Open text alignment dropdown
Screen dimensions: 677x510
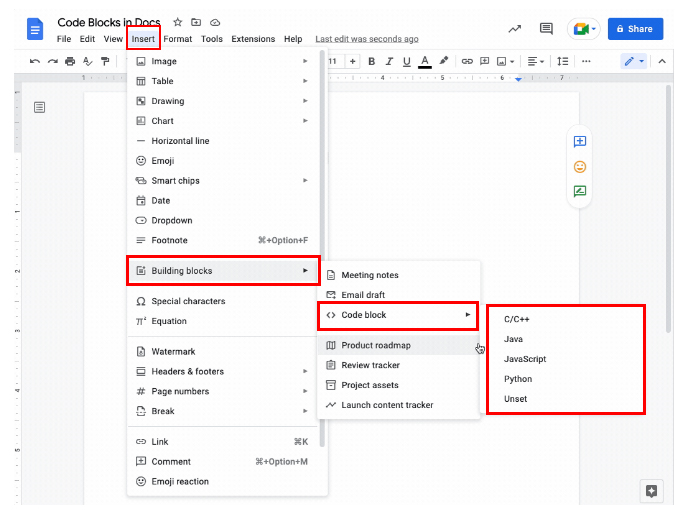[x=536, y=61]
